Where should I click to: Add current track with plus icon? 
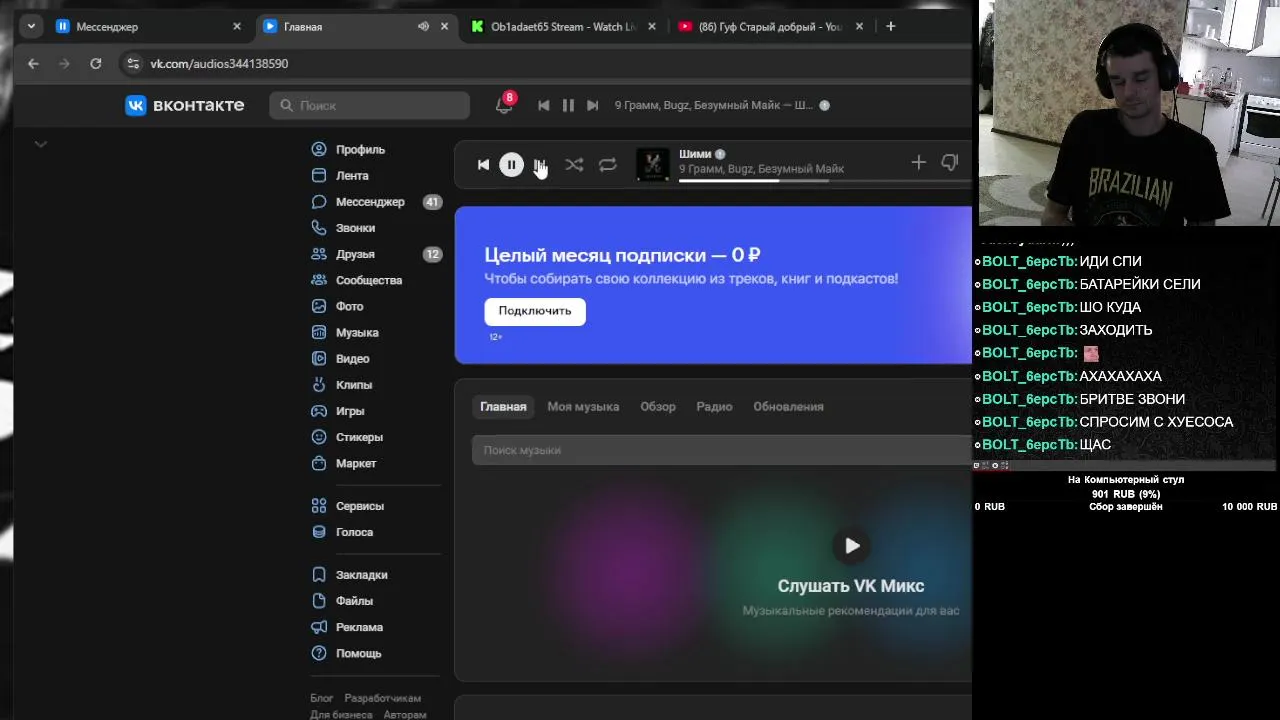[918, 162]
